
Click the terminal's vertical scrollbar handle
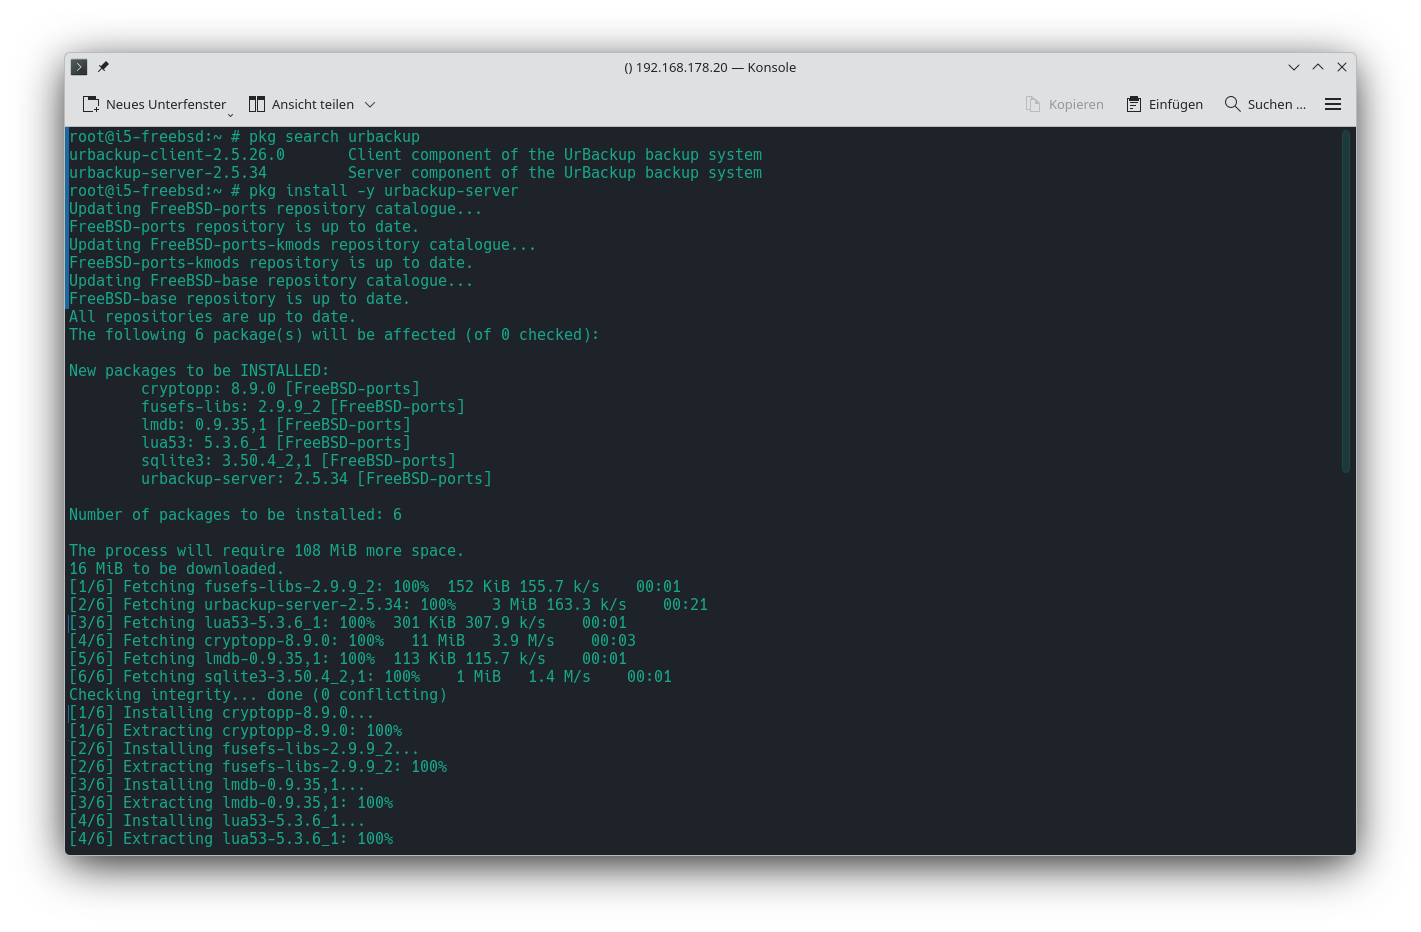coord(1345,300)
